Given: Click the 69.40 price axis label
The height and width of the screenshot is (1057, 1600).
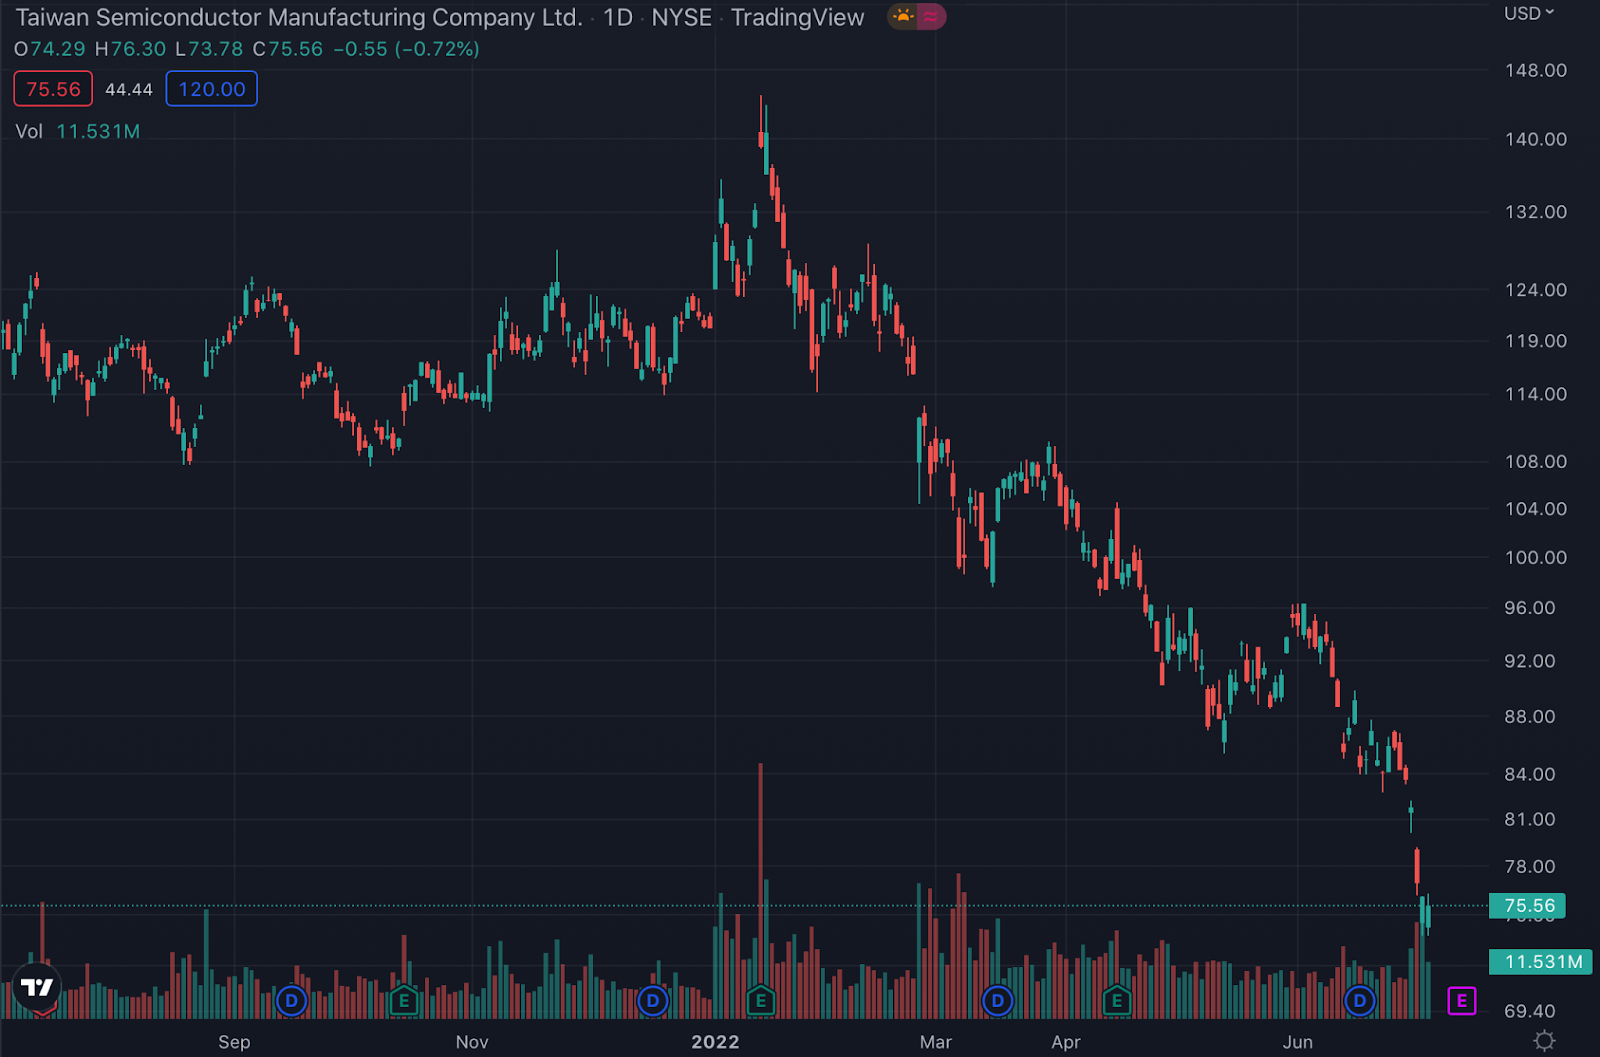Looking at the screenshot, I should (x=1529, y=1011).
